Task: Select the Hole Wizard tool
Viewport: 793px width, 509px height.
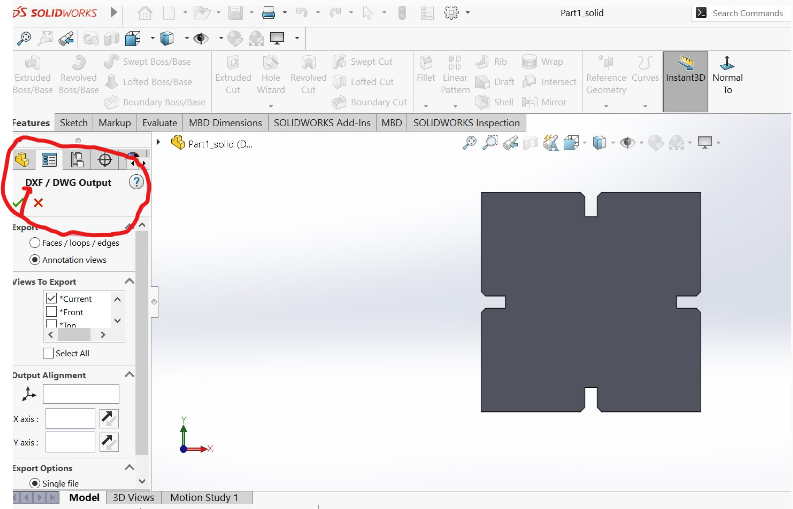Action: coord(271,76)
